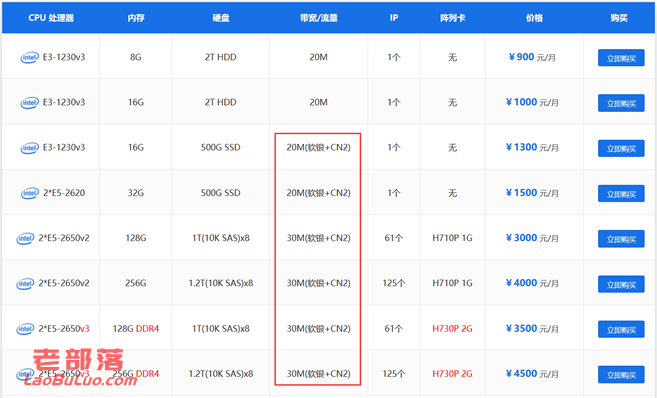Click 1T(10K SAS)x8 in ¥3000 row

220,238
